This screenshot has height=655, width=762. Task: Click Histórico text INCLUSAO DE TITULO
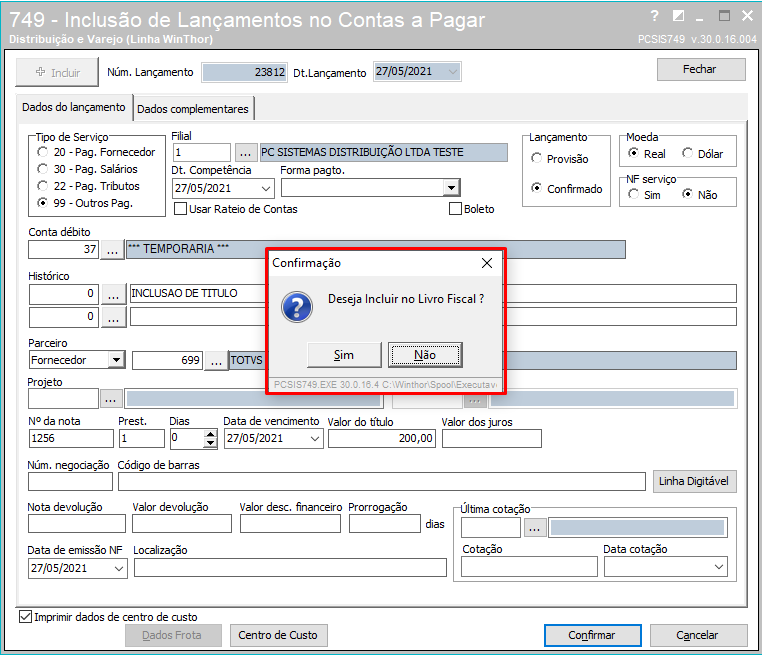(x=184, y=293)
